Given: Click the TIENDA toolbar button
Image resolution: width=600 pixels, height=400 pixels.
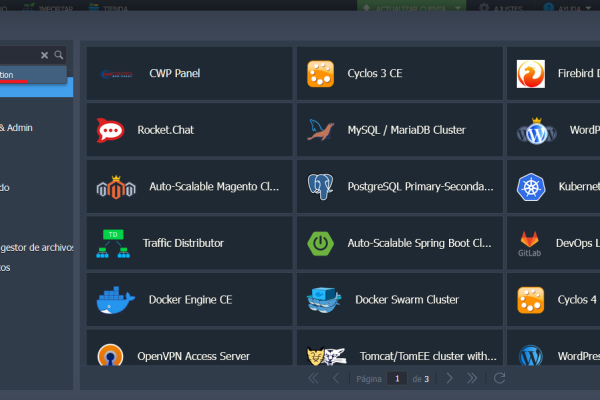Looking at the screenshot, I should (108, 8).
